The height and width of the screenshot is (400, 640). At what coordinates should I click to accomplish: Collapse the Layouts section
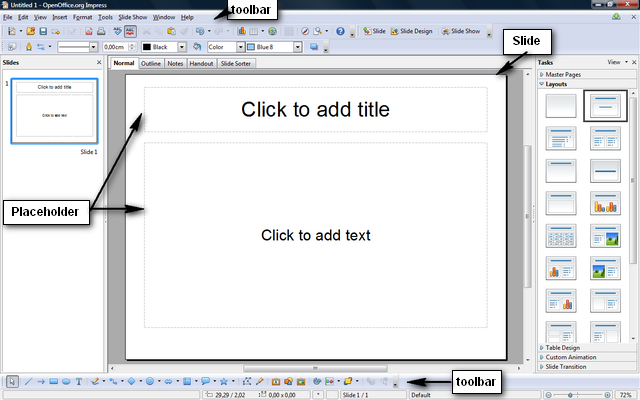click(x=587, y=84)
